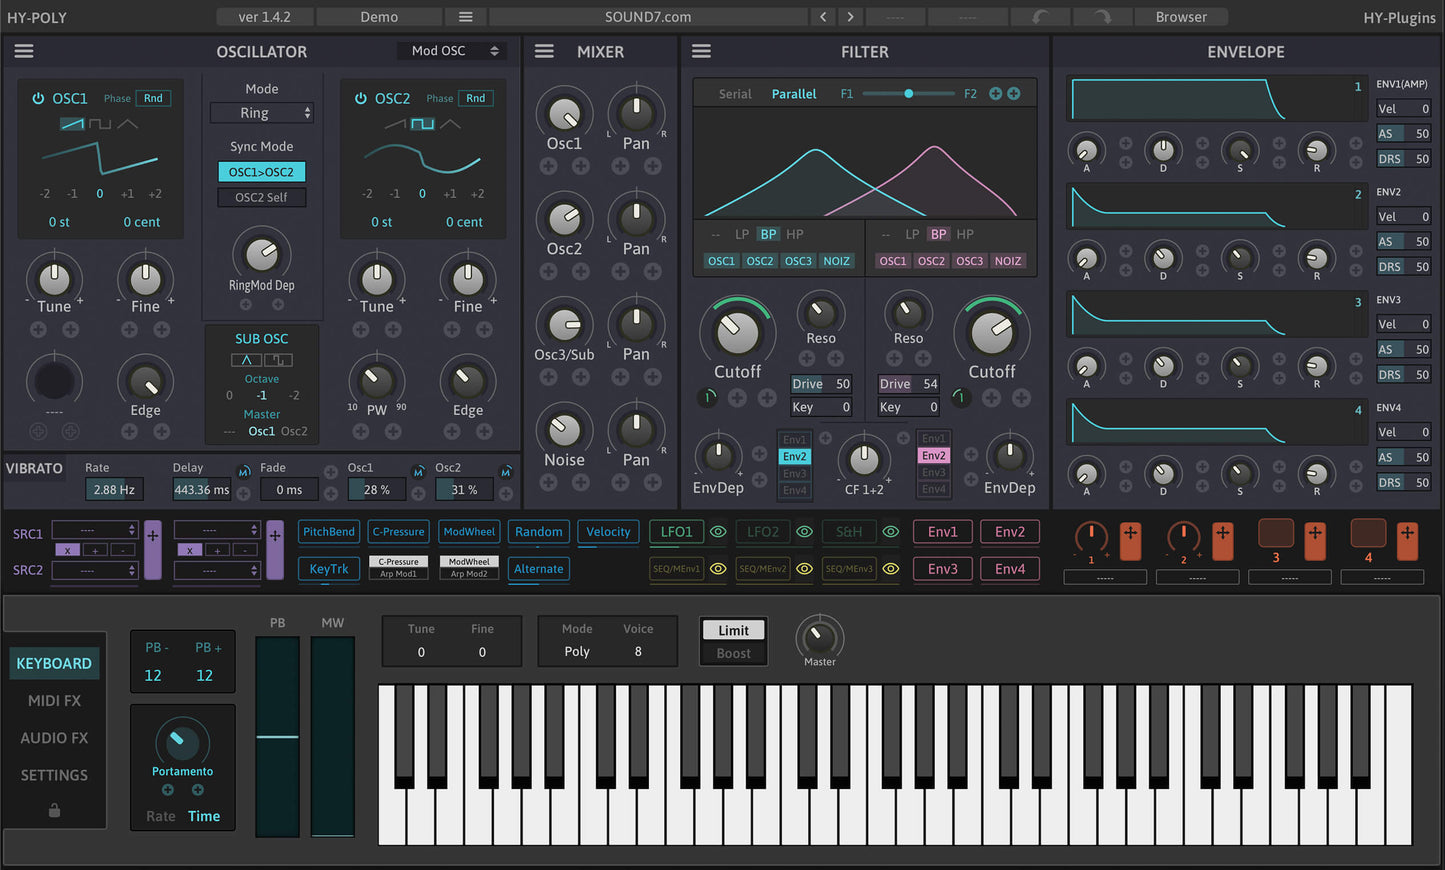Open the Mixer section hamburger menu
This screenshot has width=1445, height=870.
(544, 51)
